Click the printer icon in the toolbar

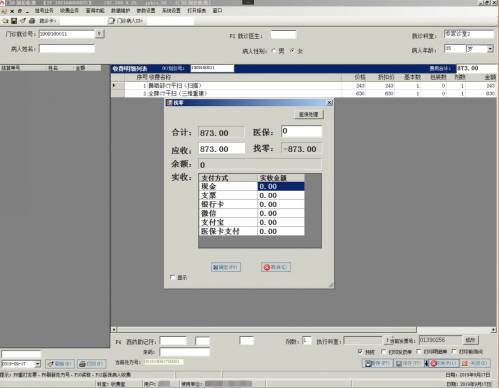pyautogui.click(x=32, y=21)
